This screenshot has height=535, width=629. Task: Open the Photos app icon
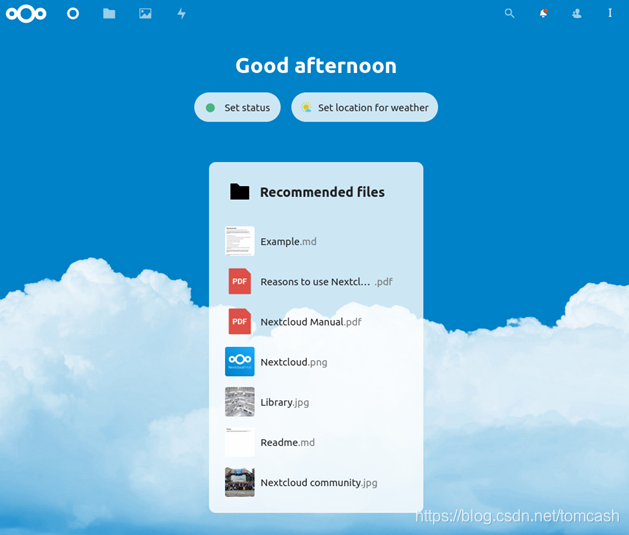(x=145, y=14)
